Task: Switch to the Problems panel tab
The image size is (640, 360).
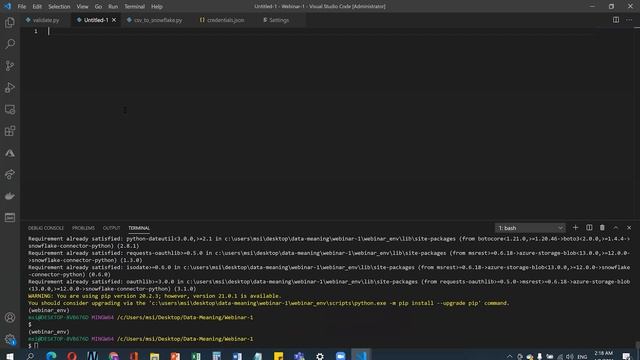Action: tap(83, 228)
